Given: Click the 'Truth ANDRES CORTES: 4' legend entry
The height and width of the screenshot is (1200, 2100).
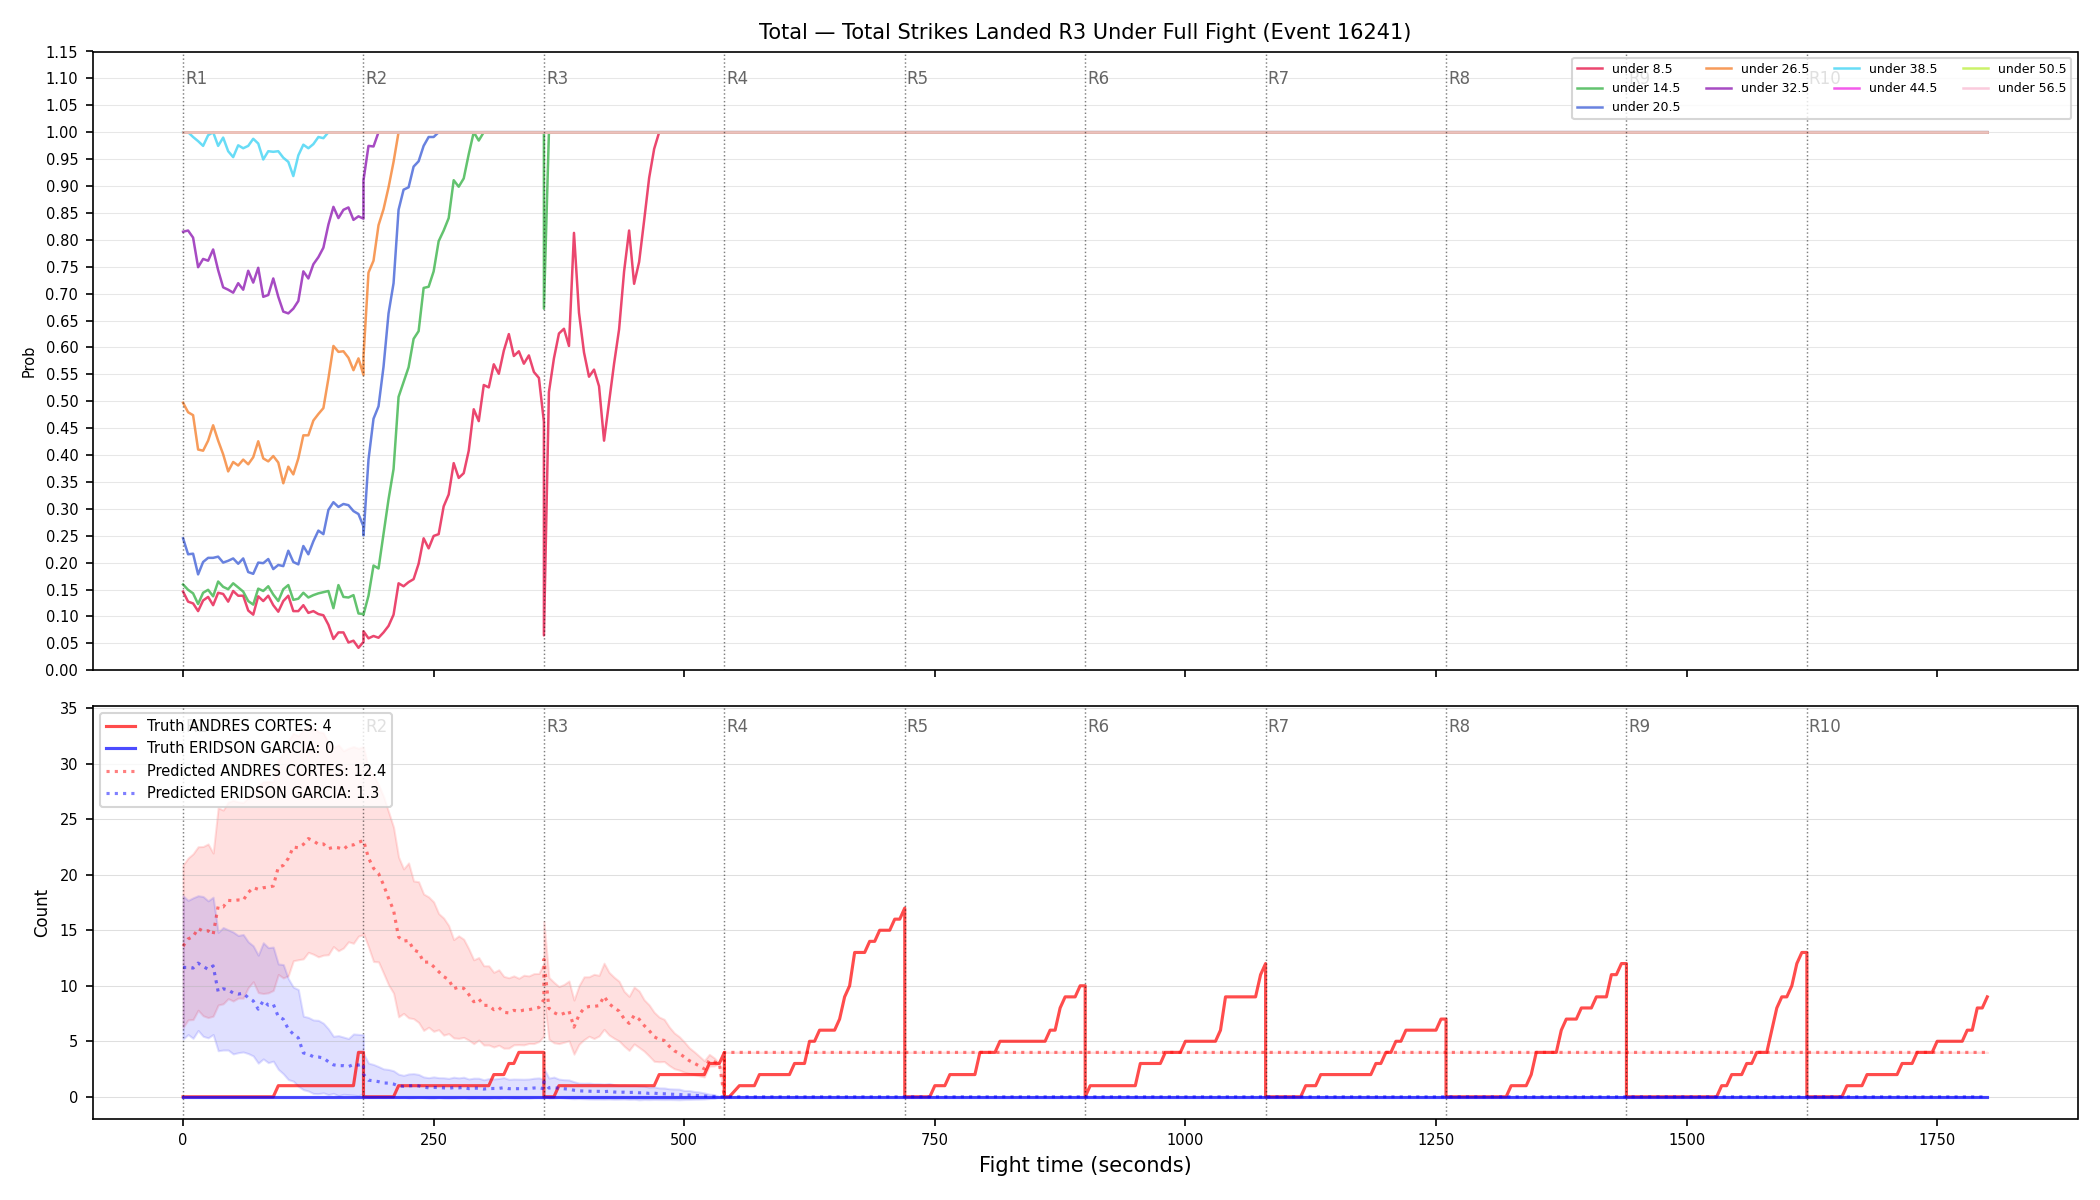Looking at the screenshot, I should point(239,726).
